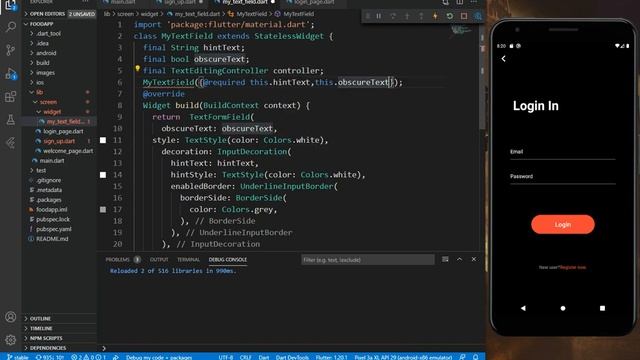Tap the Android back navigation button
The width and height of the screenshot is (640, 360).
523,308
